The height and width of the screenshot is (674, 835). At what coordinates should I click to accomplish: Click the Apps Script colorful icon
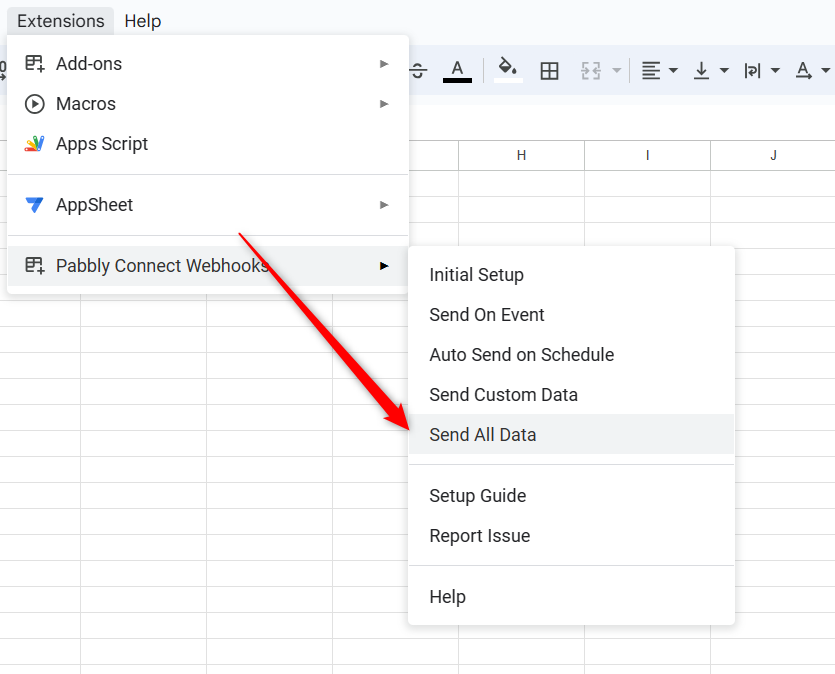[x=35, y=144]
